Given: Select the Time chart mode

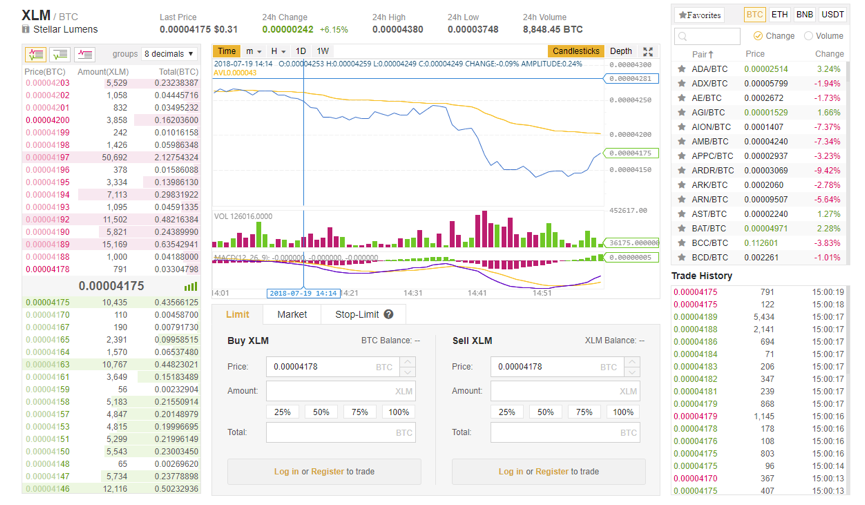Looking at the screenshot, I should pyautogui.click(x=226, y=51).
